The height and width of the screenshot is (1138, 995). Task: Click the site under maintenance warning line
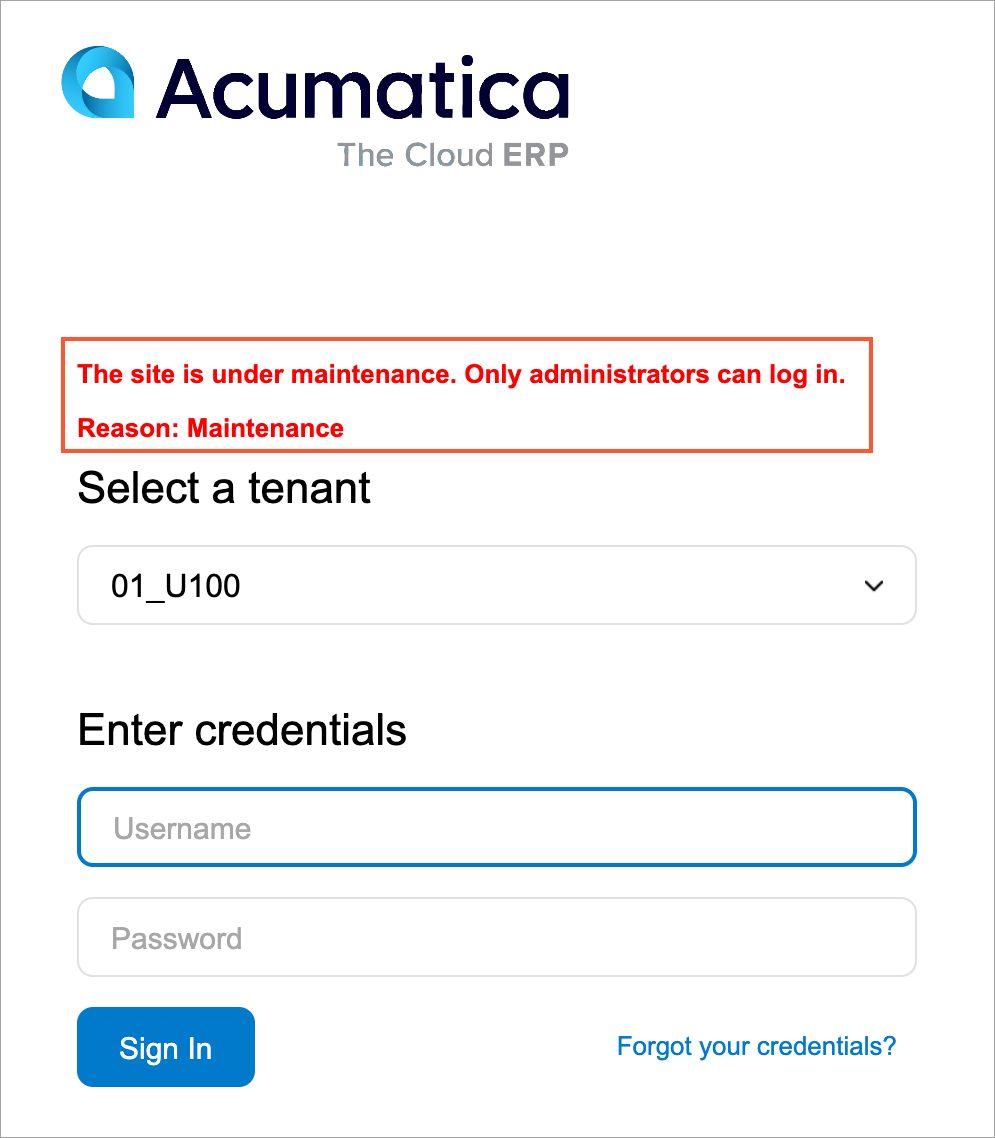(x=462, y=375)
